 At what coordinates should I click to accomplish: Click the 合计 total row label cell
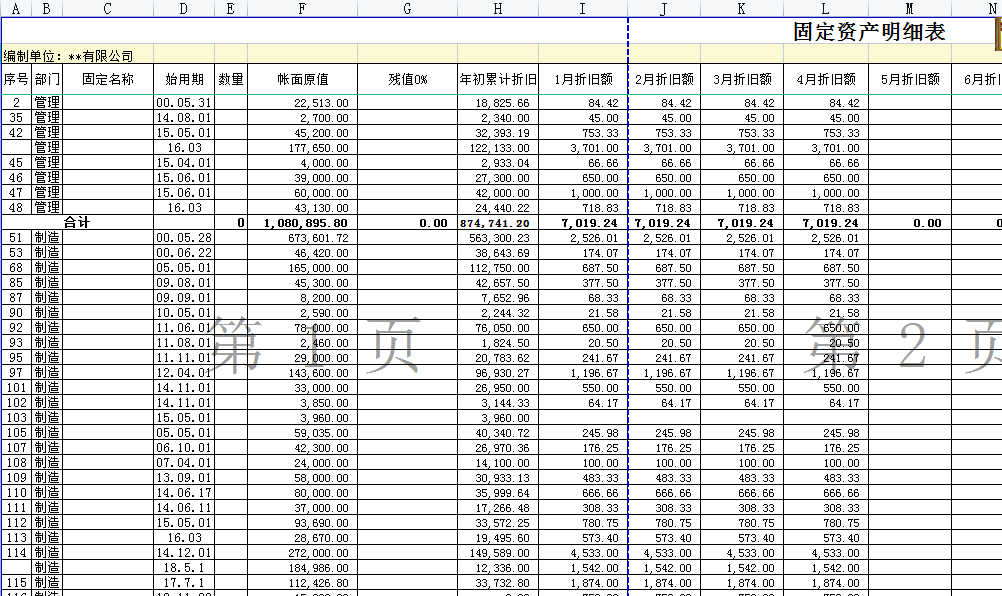click(78, 222)
